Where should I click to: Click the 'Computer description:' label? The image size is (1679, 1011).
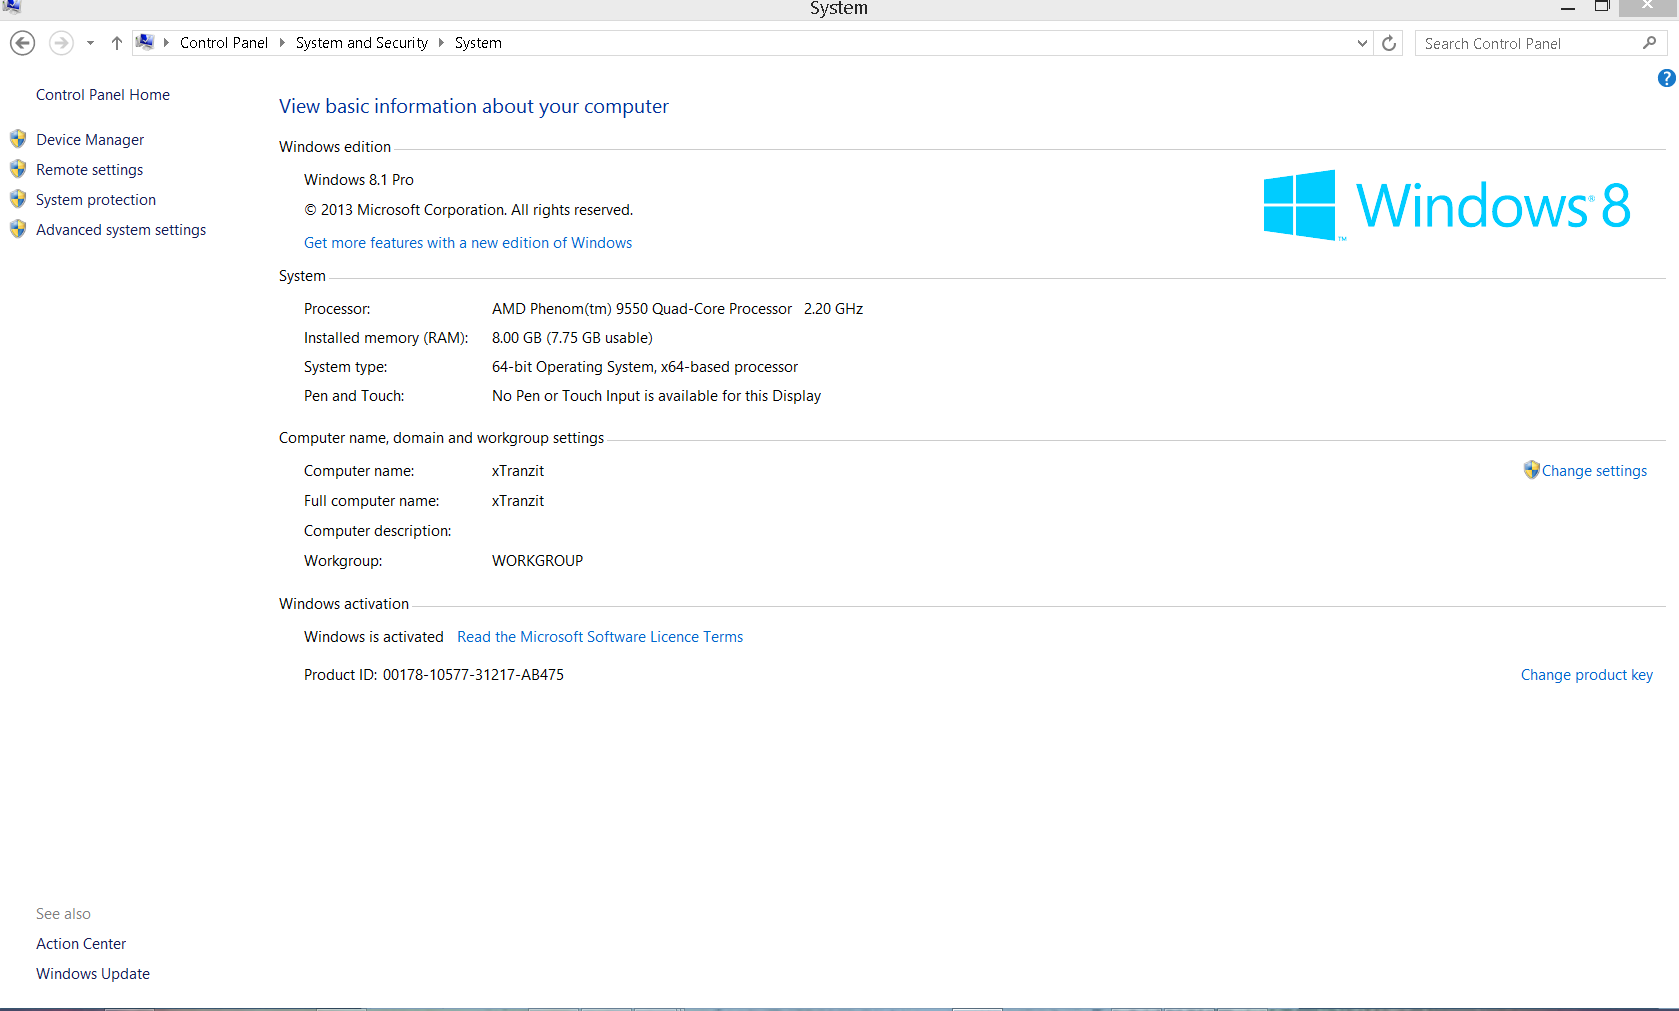point(378,531)
